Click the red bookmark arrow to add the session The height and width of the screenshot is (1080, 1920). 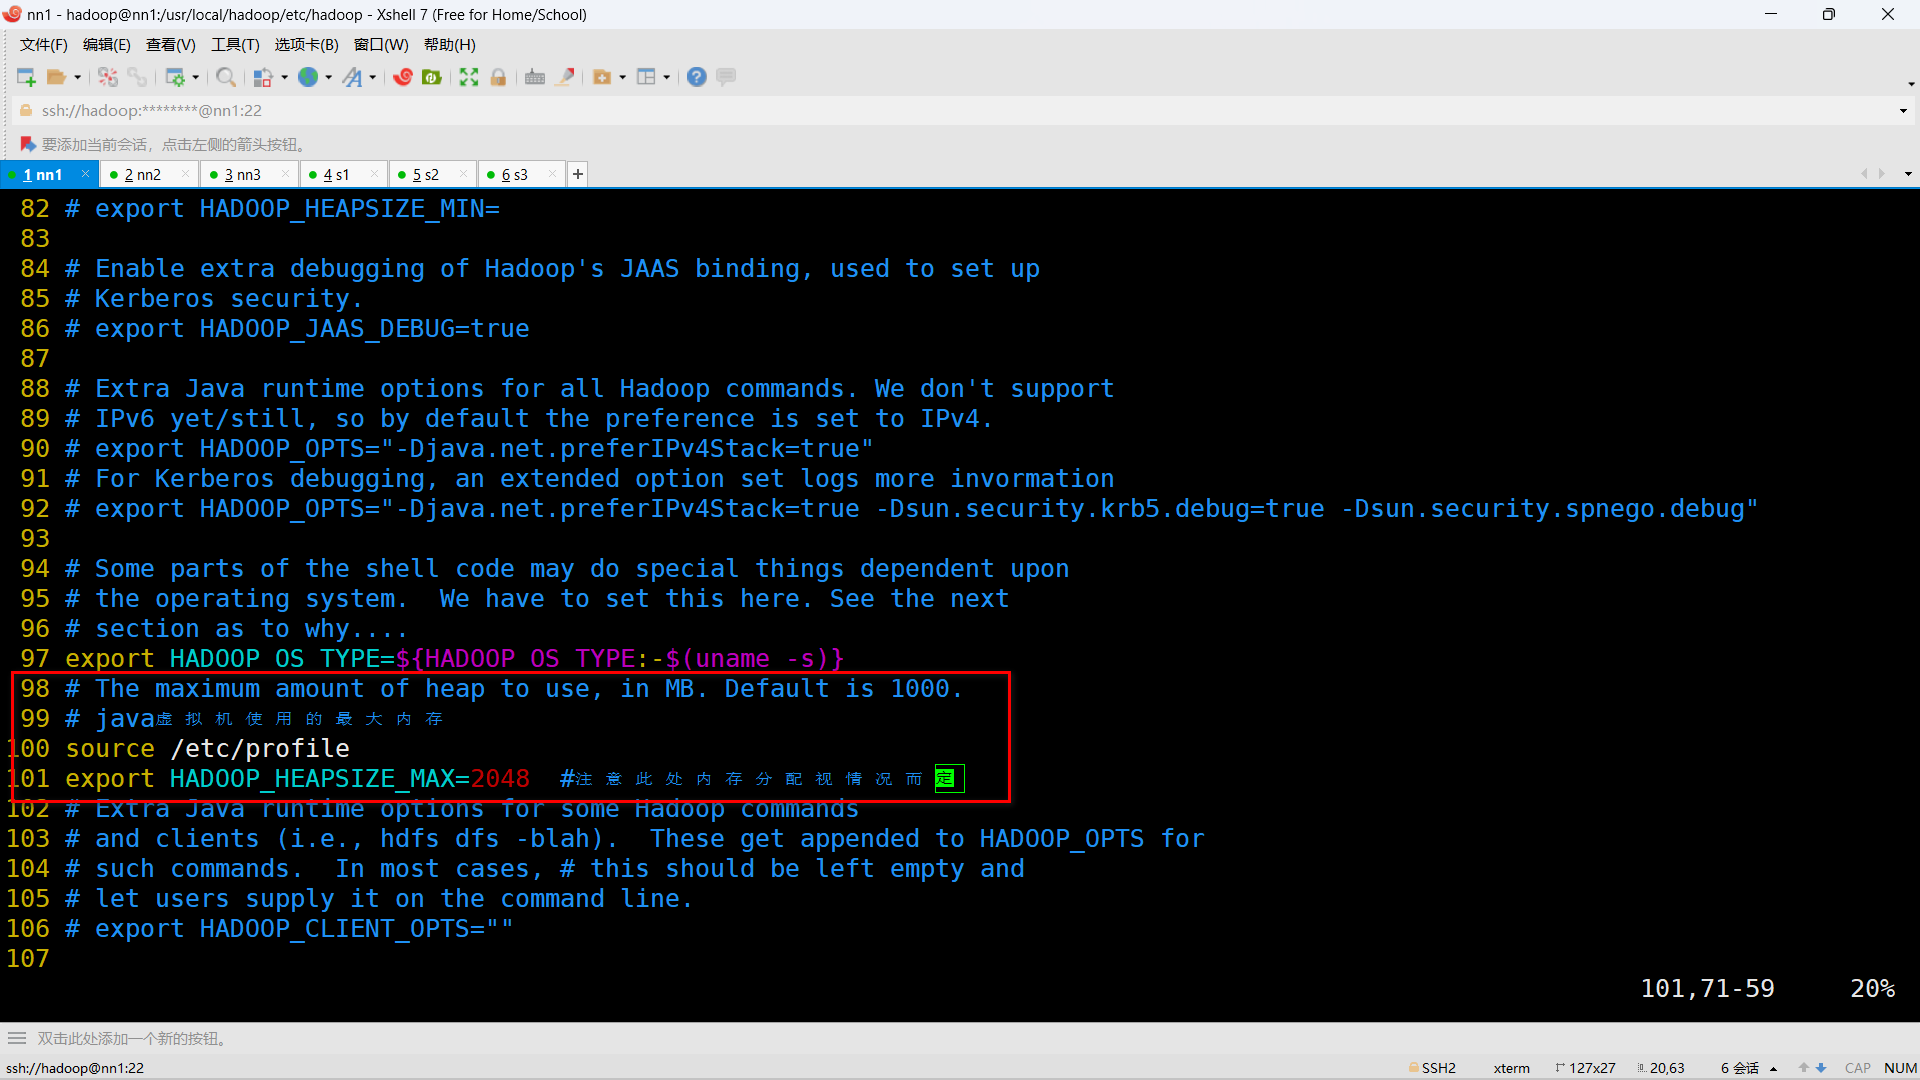[x=28, y=144]
